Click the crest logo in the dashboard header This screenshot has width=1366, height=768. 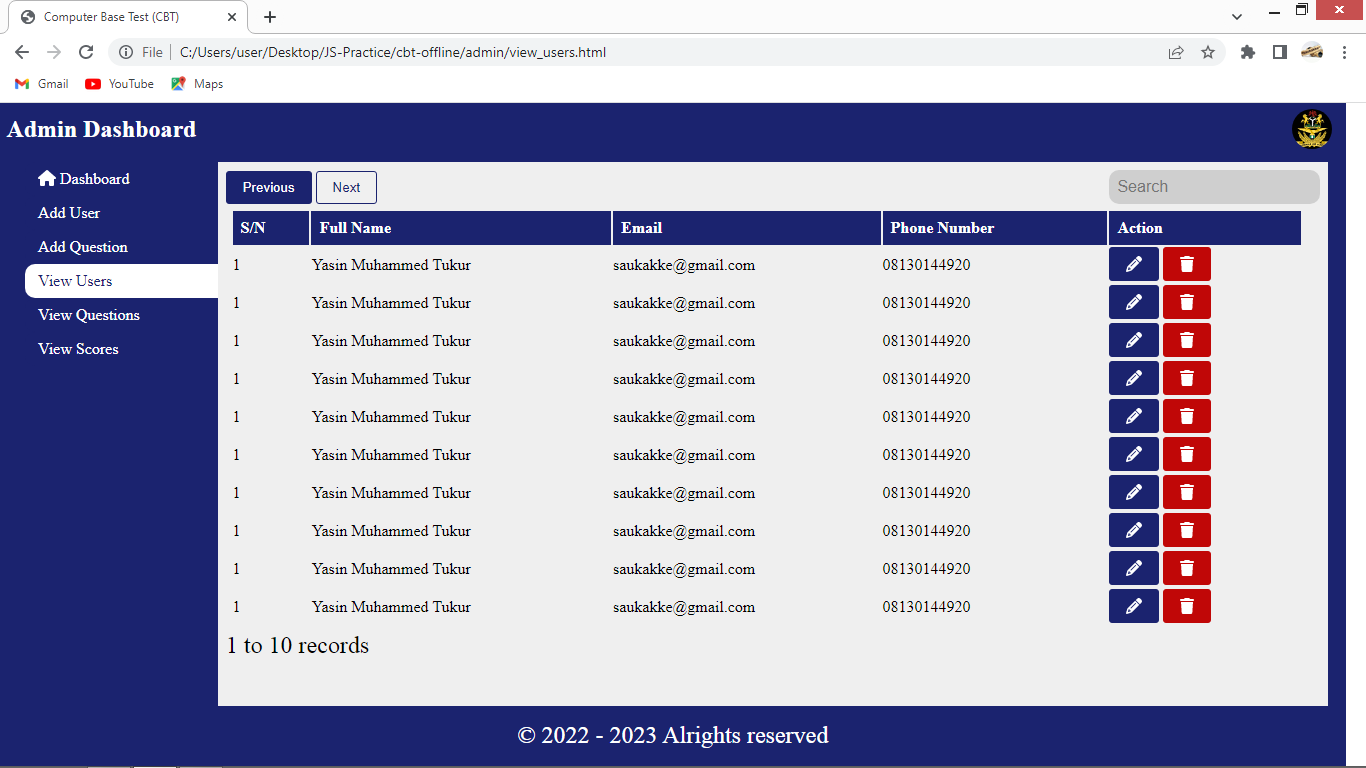pyautogui.click(x=1312, y=129)
